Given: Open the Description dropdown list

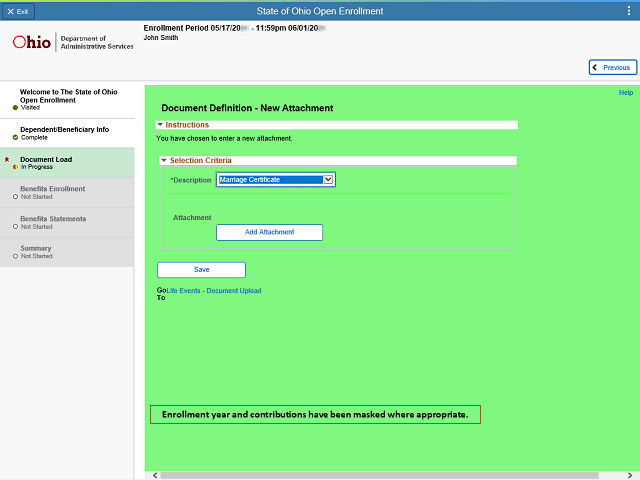Looking at the screenshot, I should (328, 180).
